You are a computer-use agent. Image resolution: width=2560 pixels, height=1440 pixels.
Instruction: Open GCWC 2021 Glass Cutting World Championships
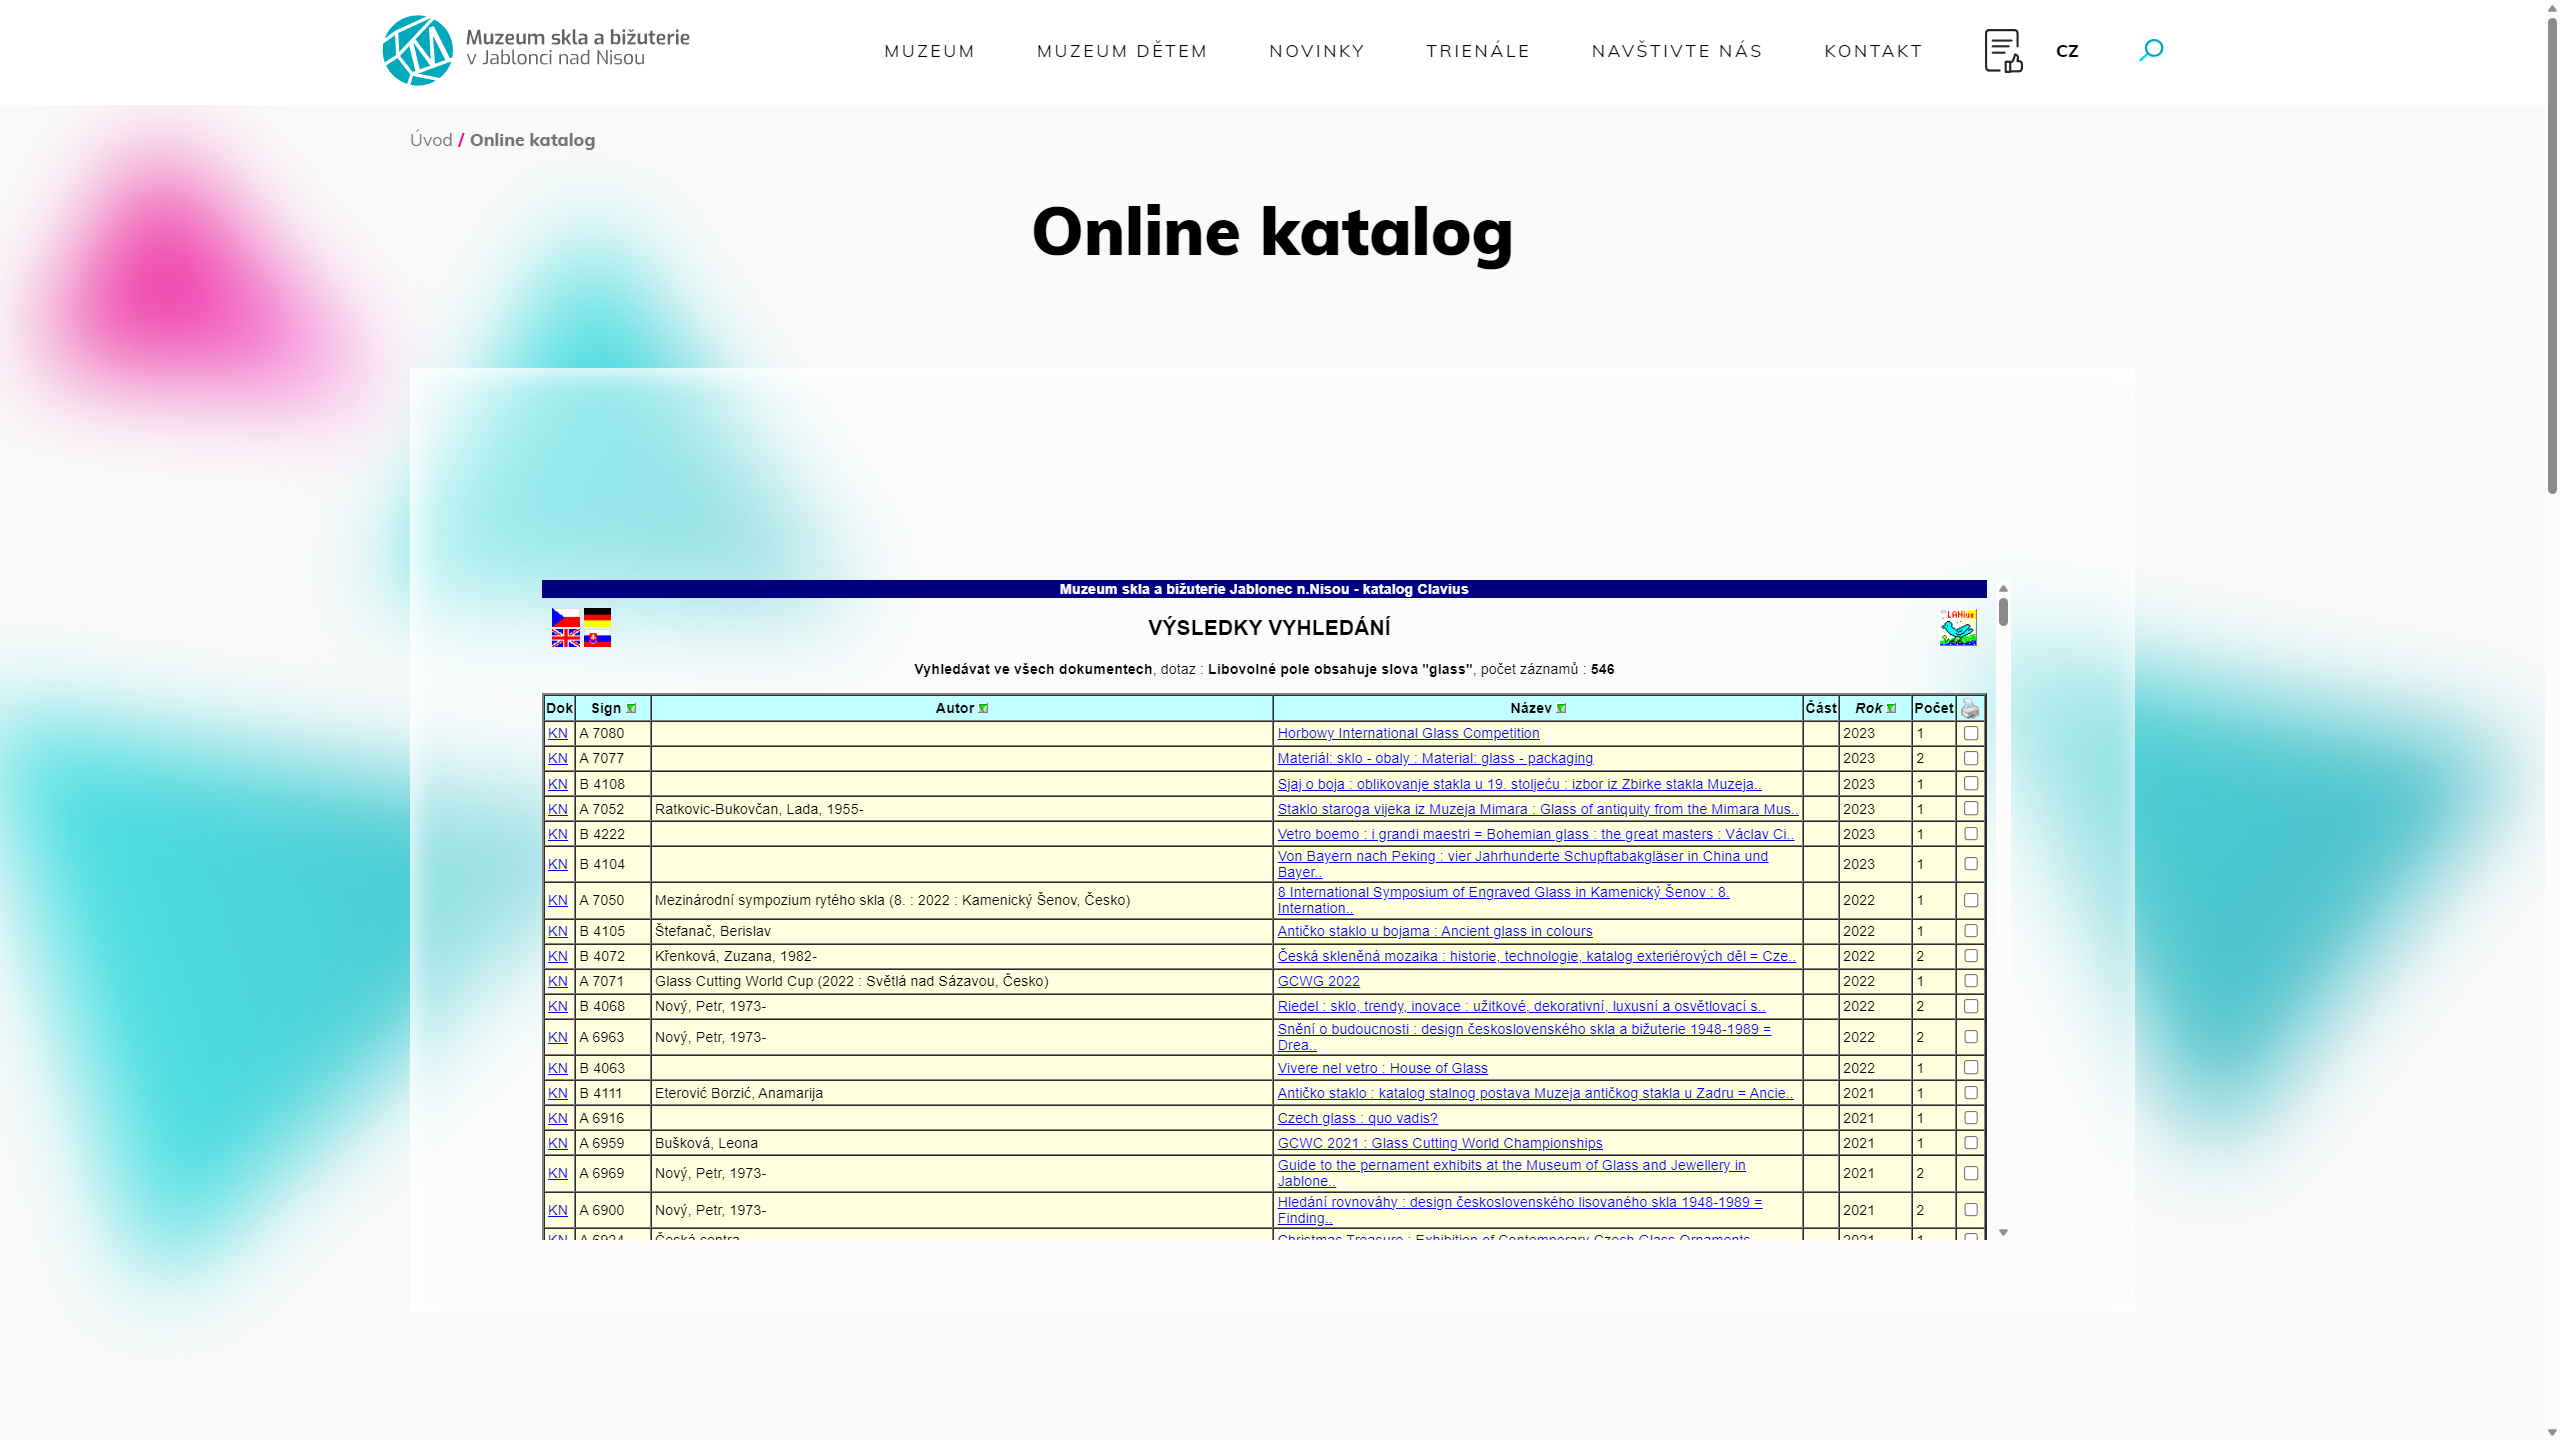[1439, 1143]
